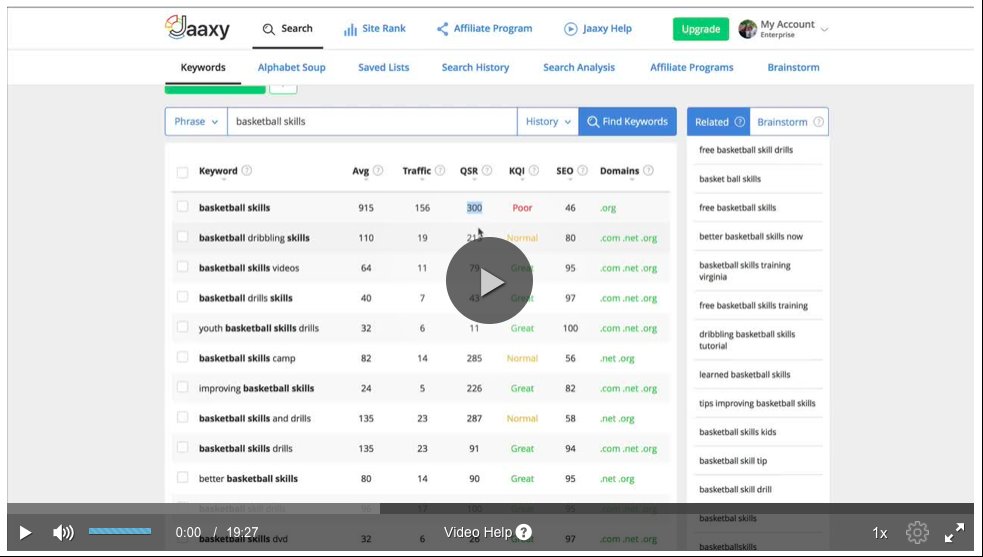Click the keyword search input field
The height and width of the screenshot is (557, 983).
(x=372, y=121)
